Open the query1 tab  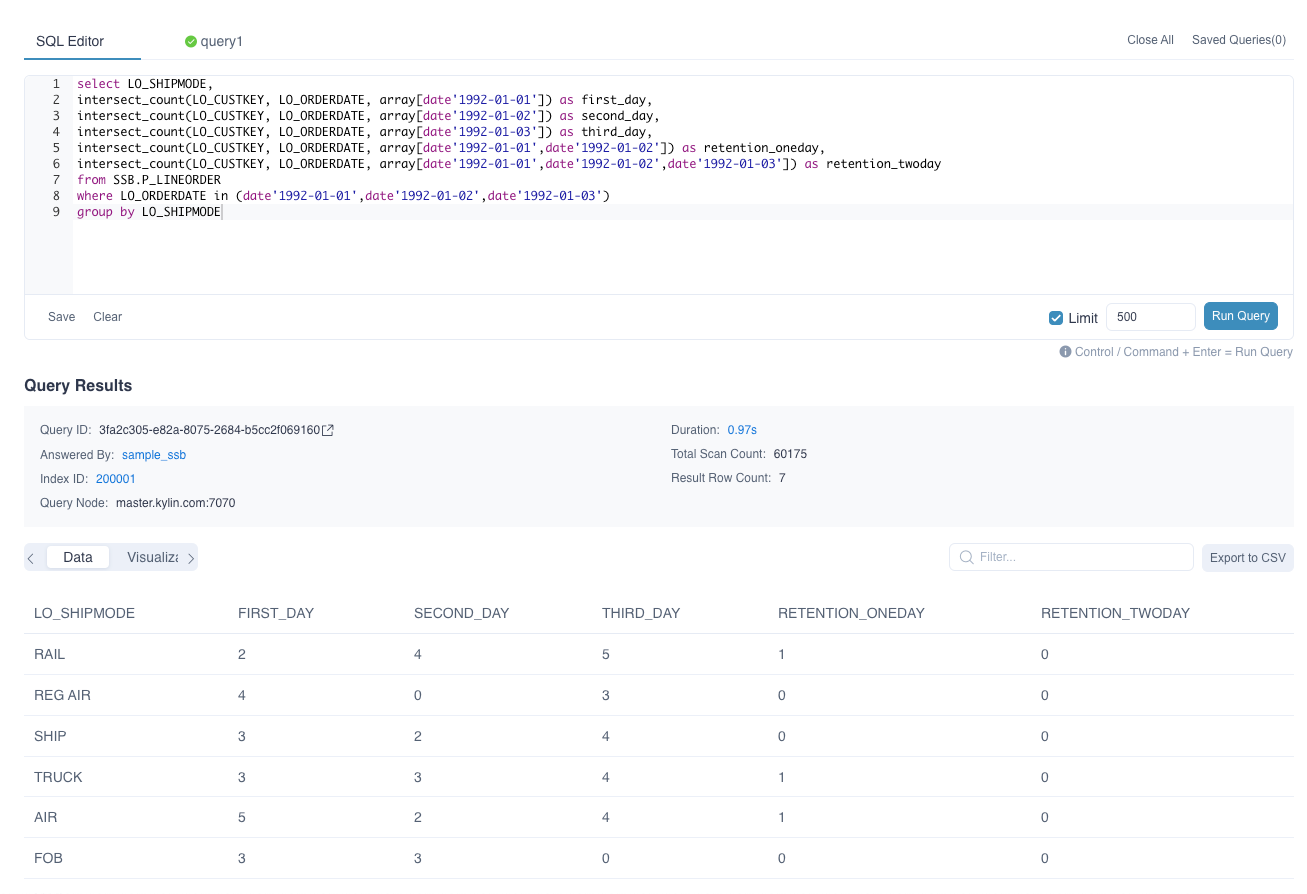221,41
